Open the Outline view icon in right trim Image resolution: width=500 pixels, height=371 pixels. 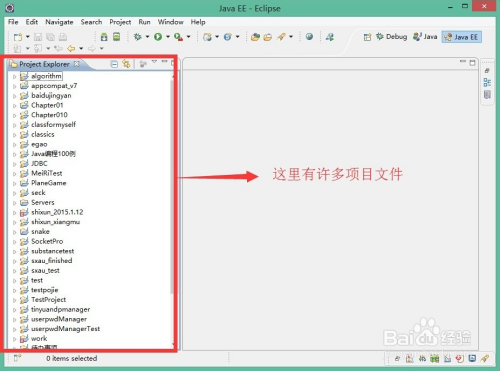coord(487,82)
